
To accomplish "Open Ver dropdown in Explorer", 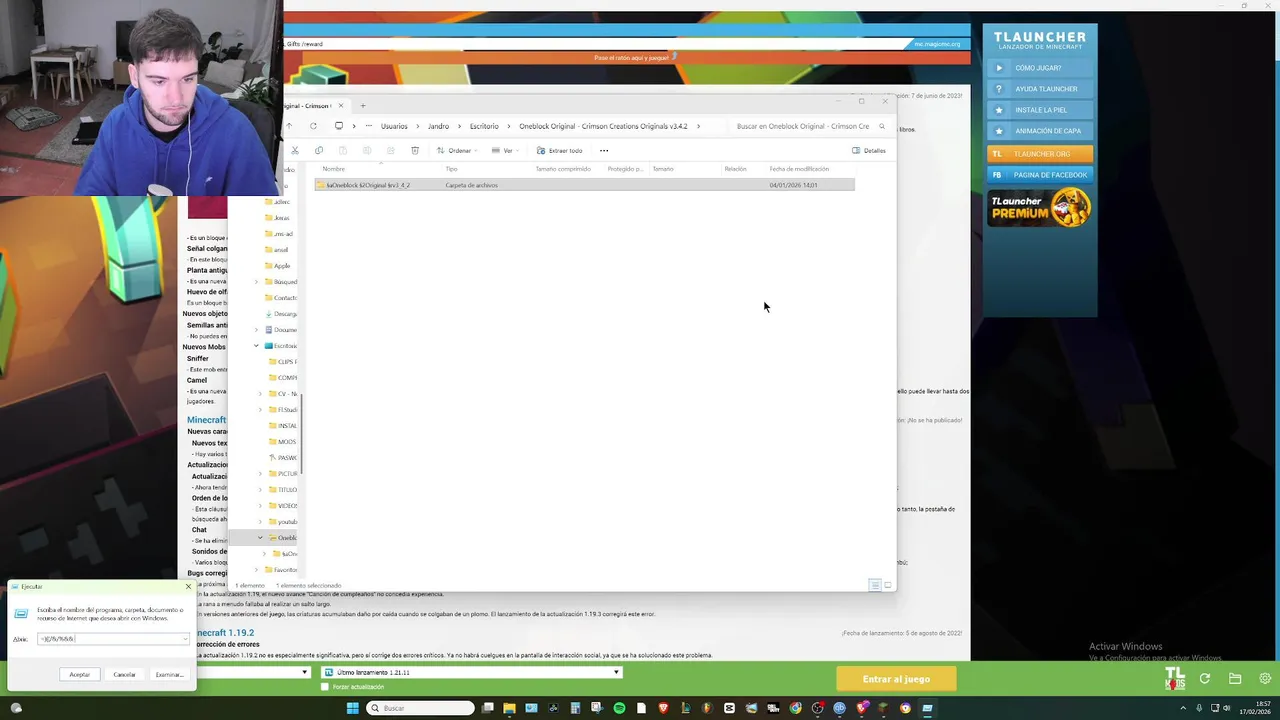I will (505, 151).
